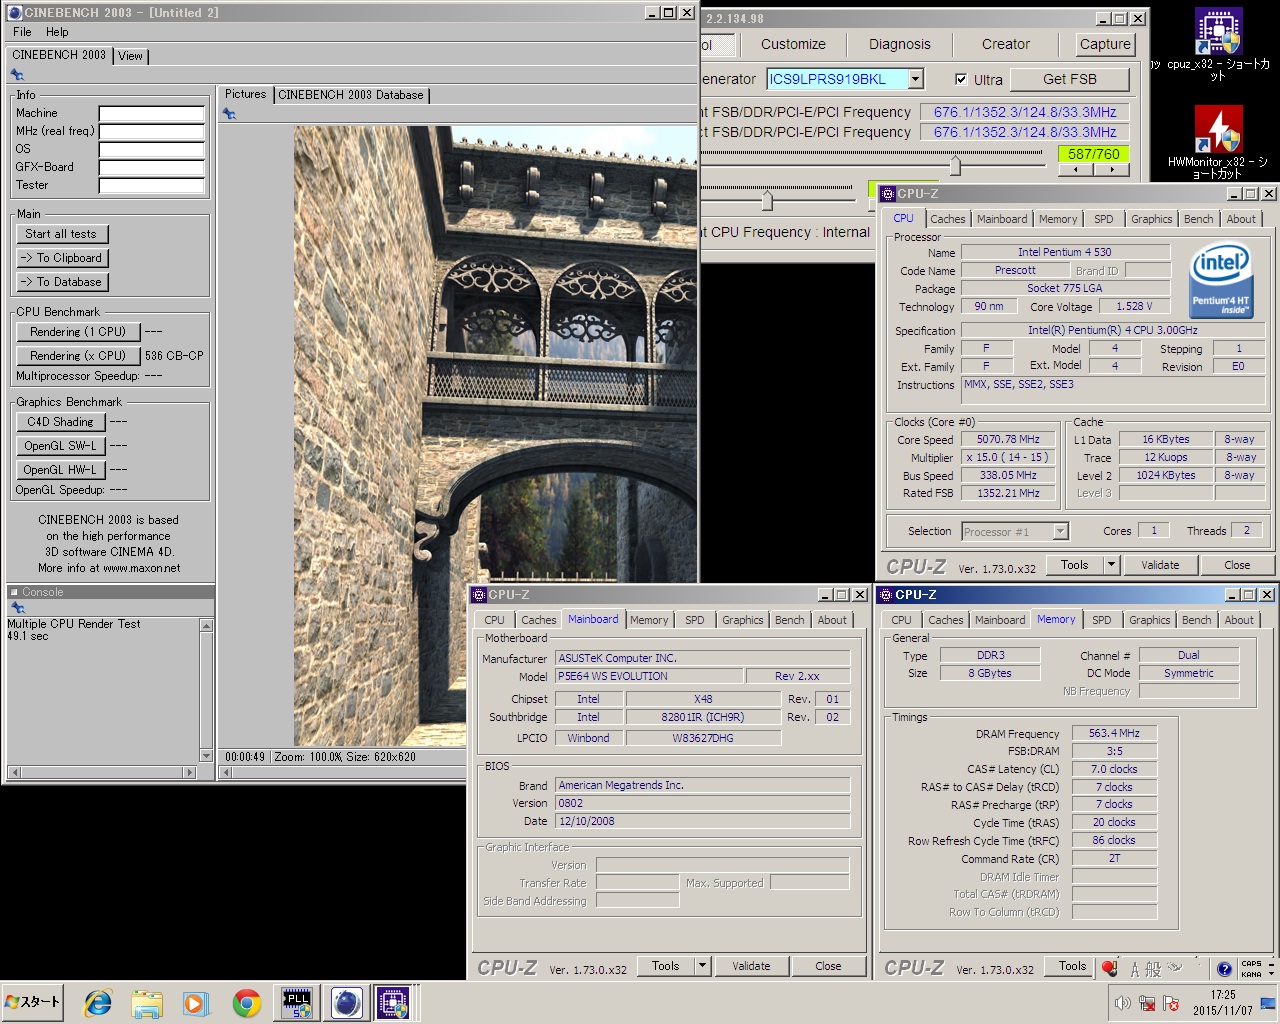Click the DRAM Frequency value 563.4 MHz
This screenshot has height=1024, width=1280.
coord(1114,733)
